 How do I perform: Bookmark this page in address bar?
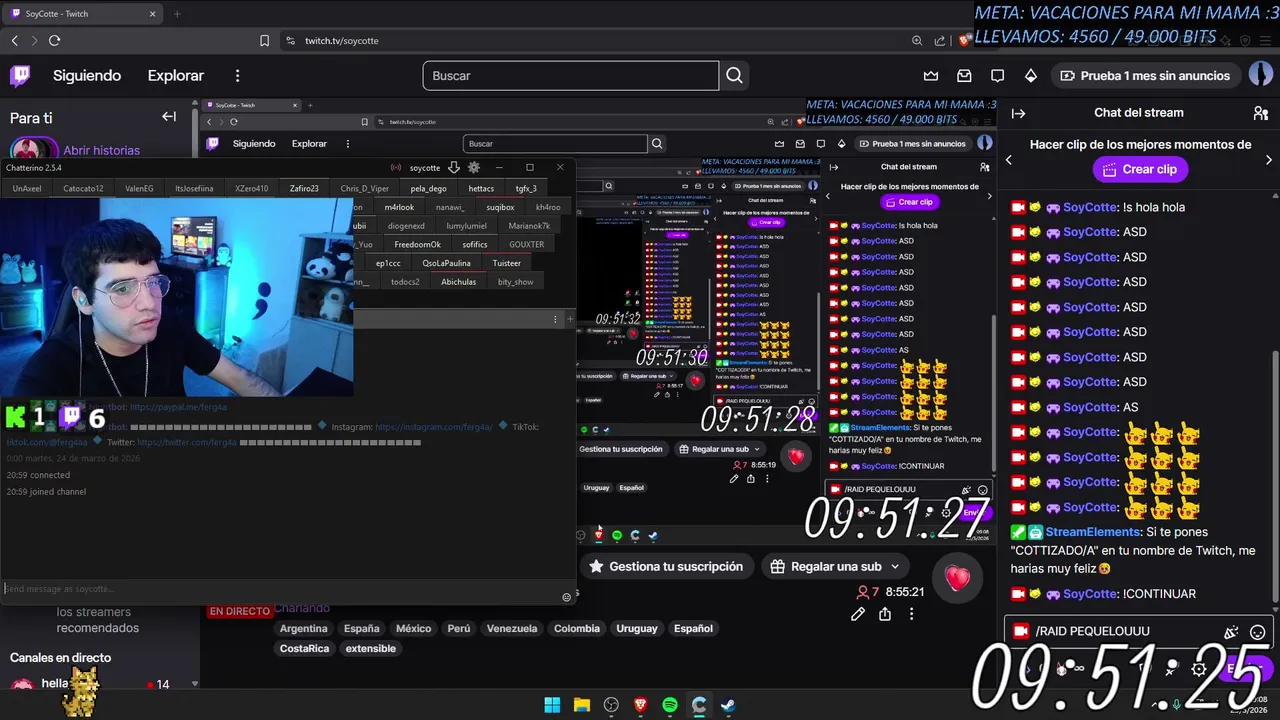pyautogui.click(x=264, y=40)
